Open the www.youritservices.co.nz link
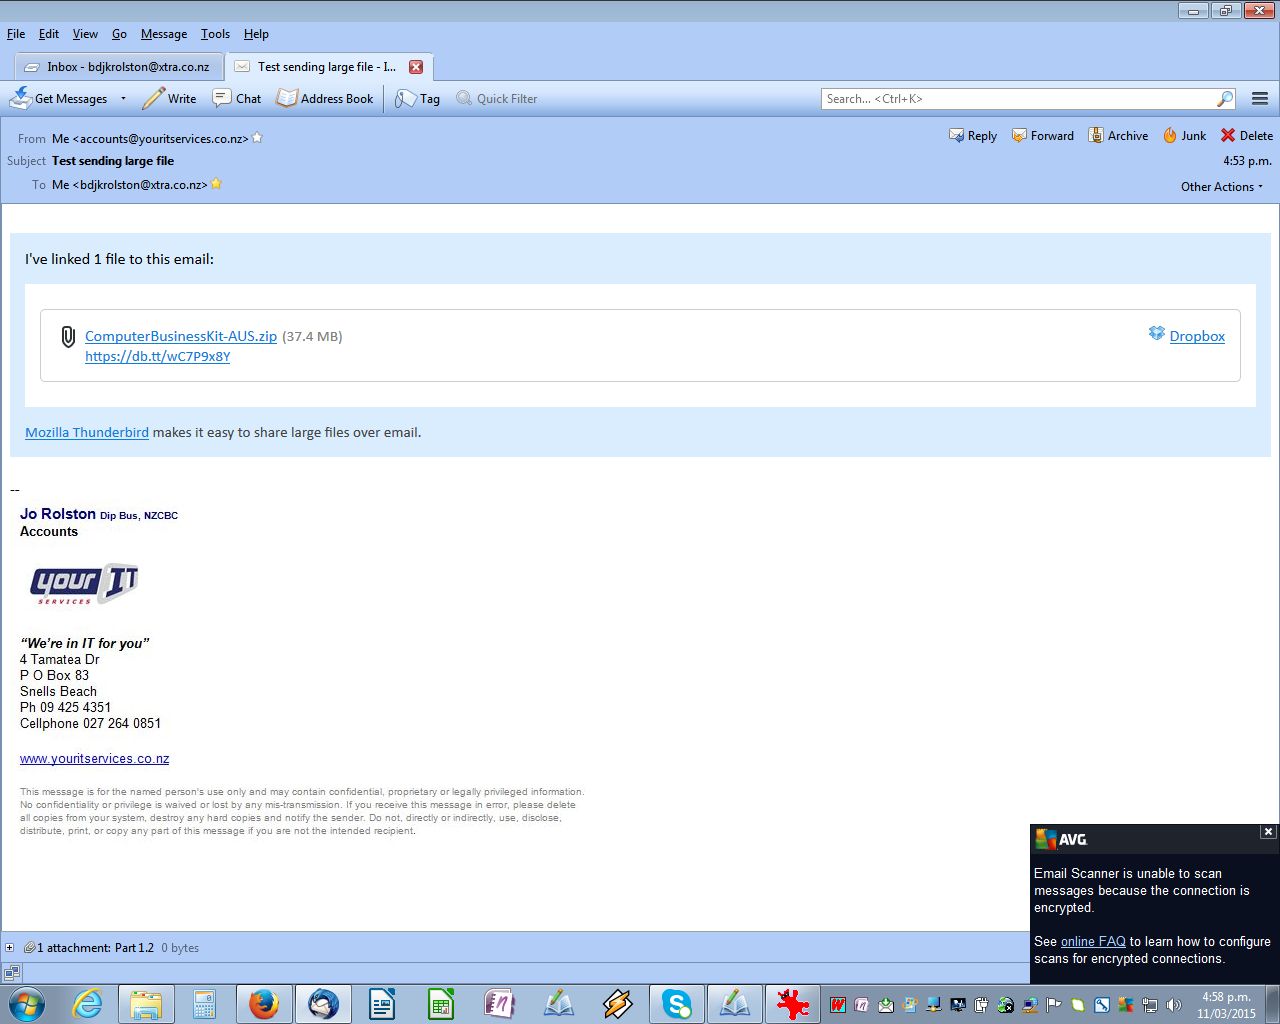Image resolution: width=1280 pixels, height=1024 pixels. click(x=95, y=759)
